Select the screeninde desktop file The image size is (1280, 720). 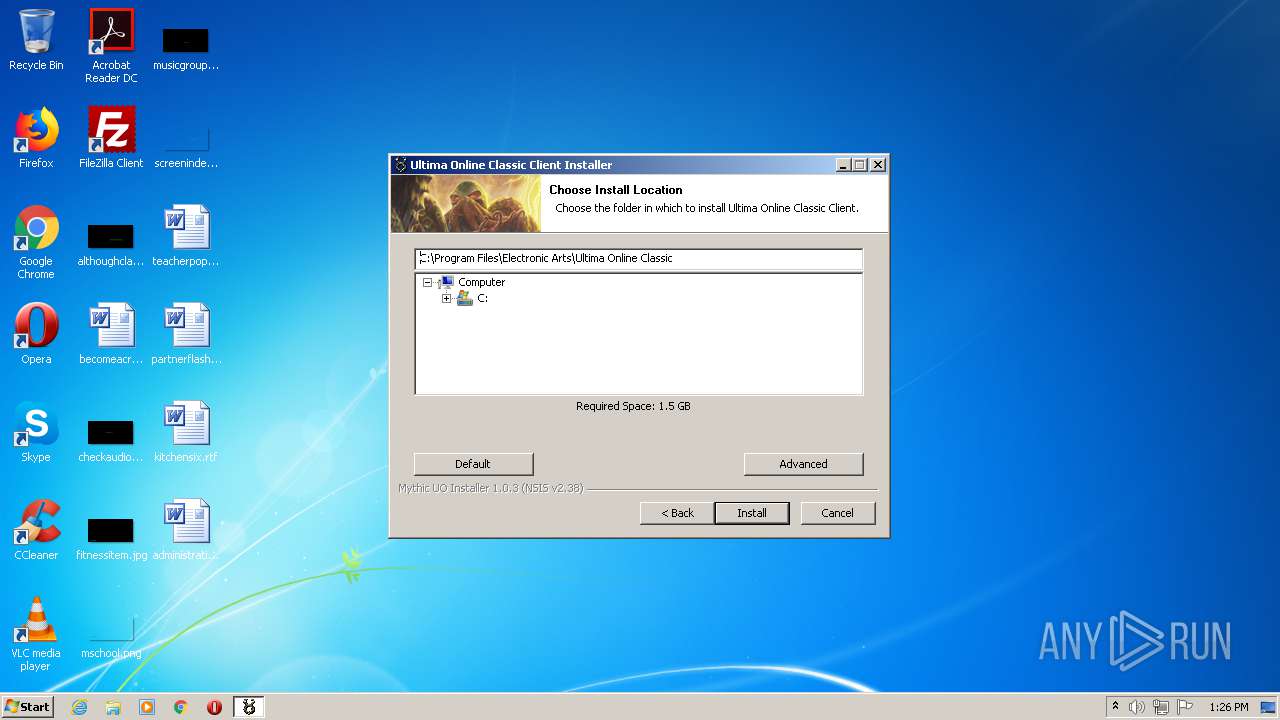tap(186, 146)
